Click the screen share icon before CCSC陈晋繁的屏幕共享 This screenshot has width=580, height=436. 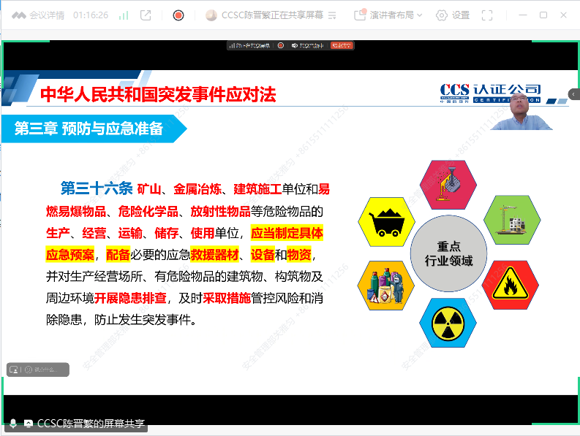[28, 423]
